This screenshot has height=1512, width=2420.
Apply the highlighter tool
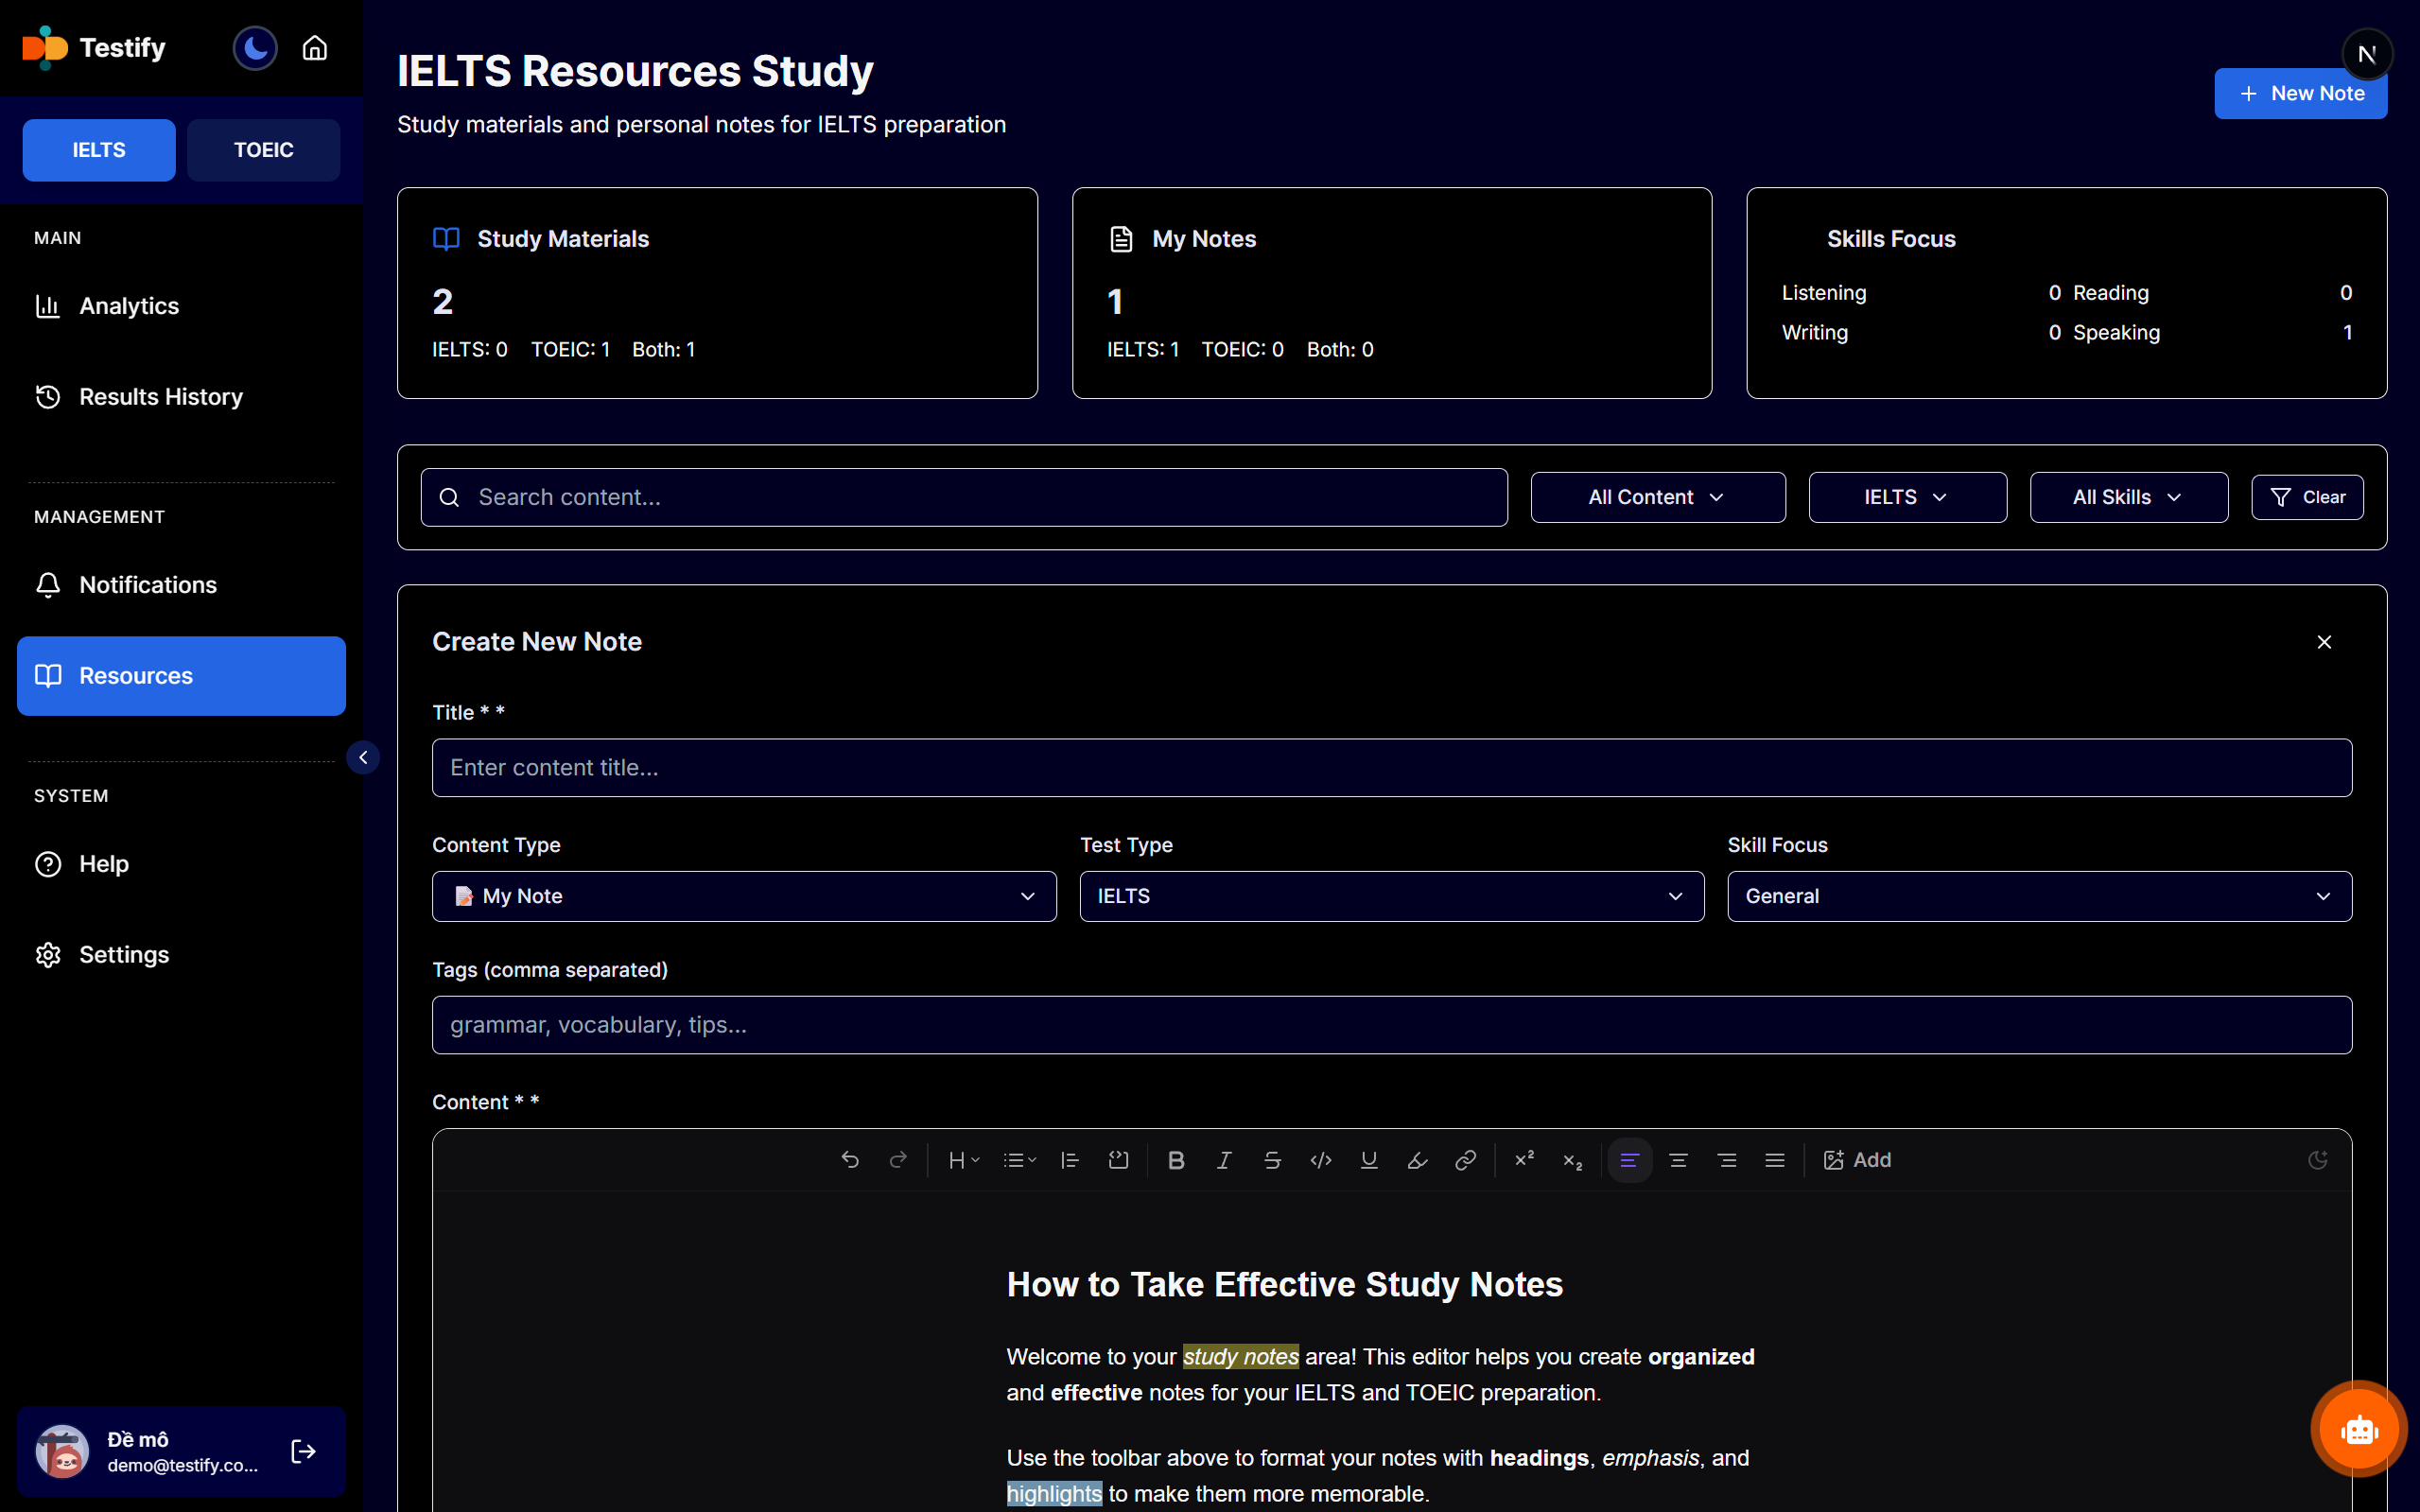(1417, 1160)
